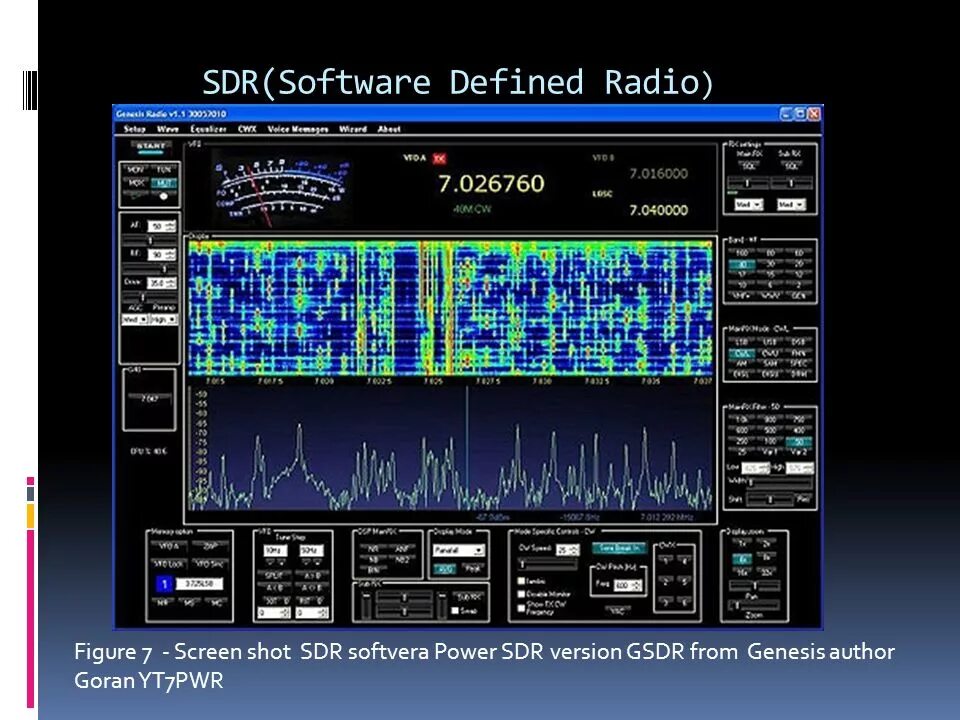Click the panadapter spectrum trace

(x=451, y=448)
